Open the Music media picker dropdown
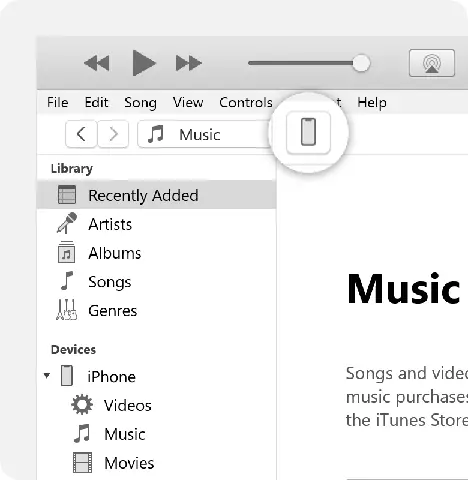468x480 pixels. 204,134
